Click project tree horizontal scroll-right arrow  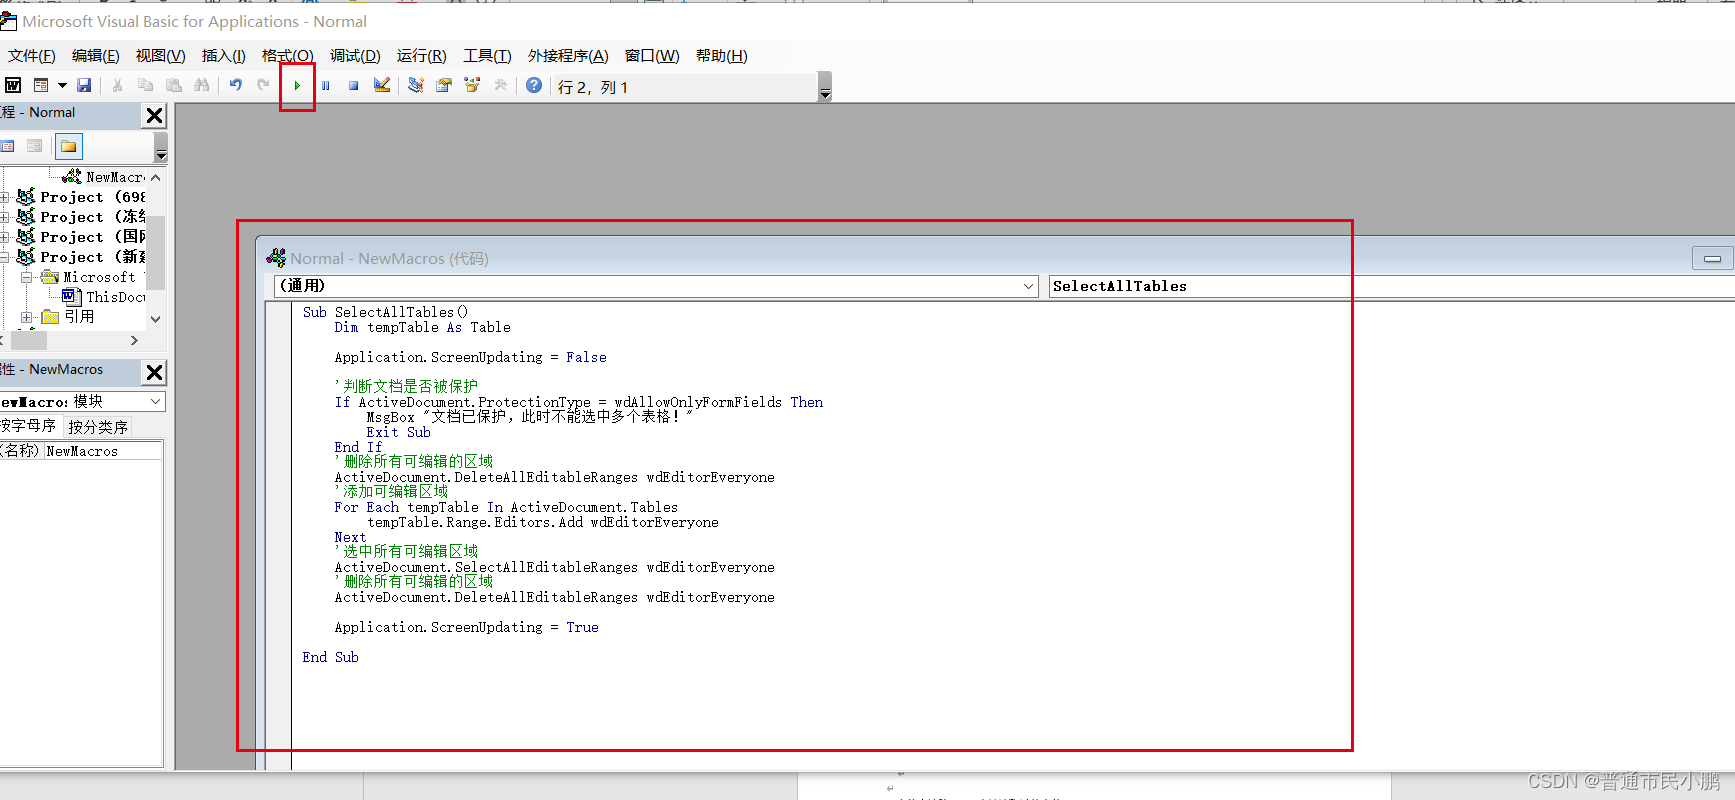coord(134,341)
